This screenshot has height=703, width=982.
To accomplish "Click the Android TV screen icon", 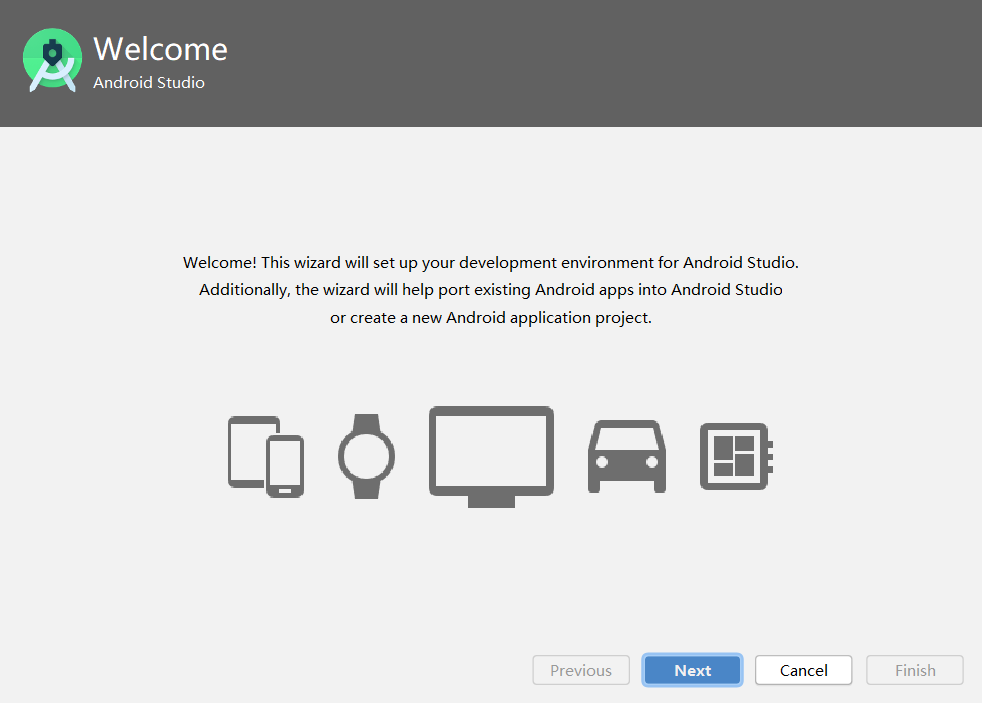I will (492, 456).
